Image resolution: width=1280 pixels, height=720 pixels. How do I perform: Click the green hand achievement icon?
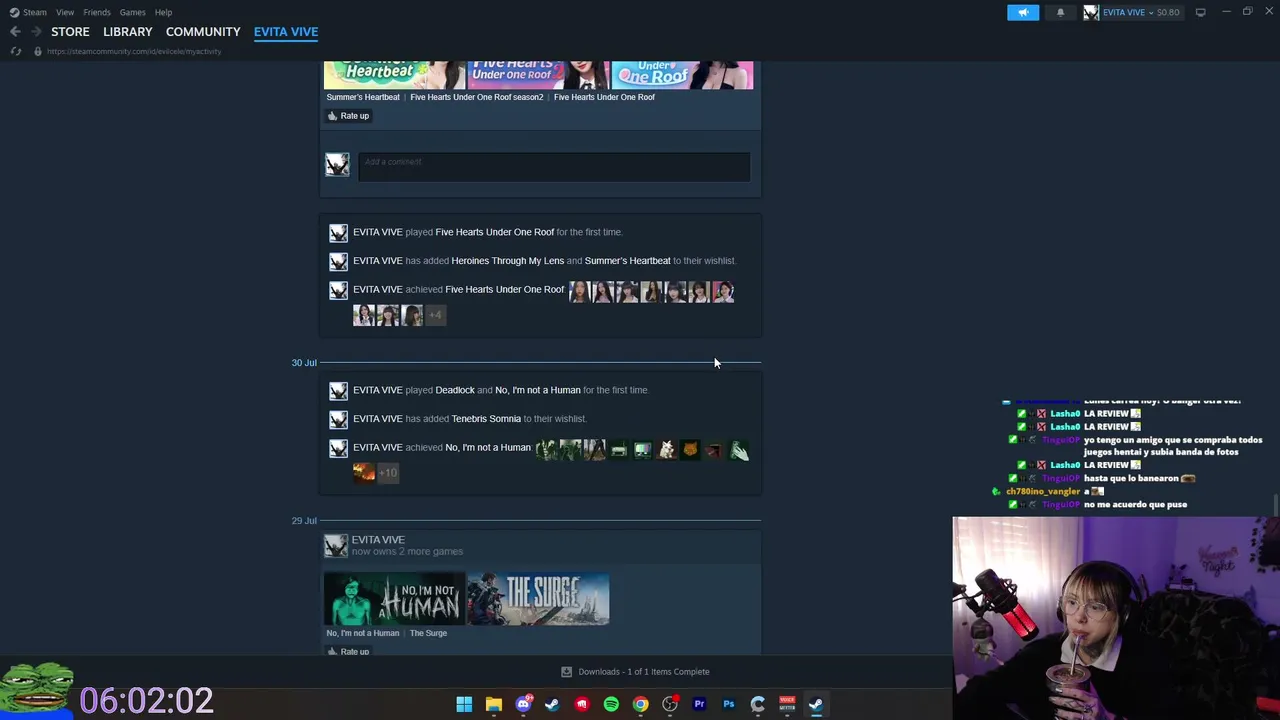[x=738, y=450]
